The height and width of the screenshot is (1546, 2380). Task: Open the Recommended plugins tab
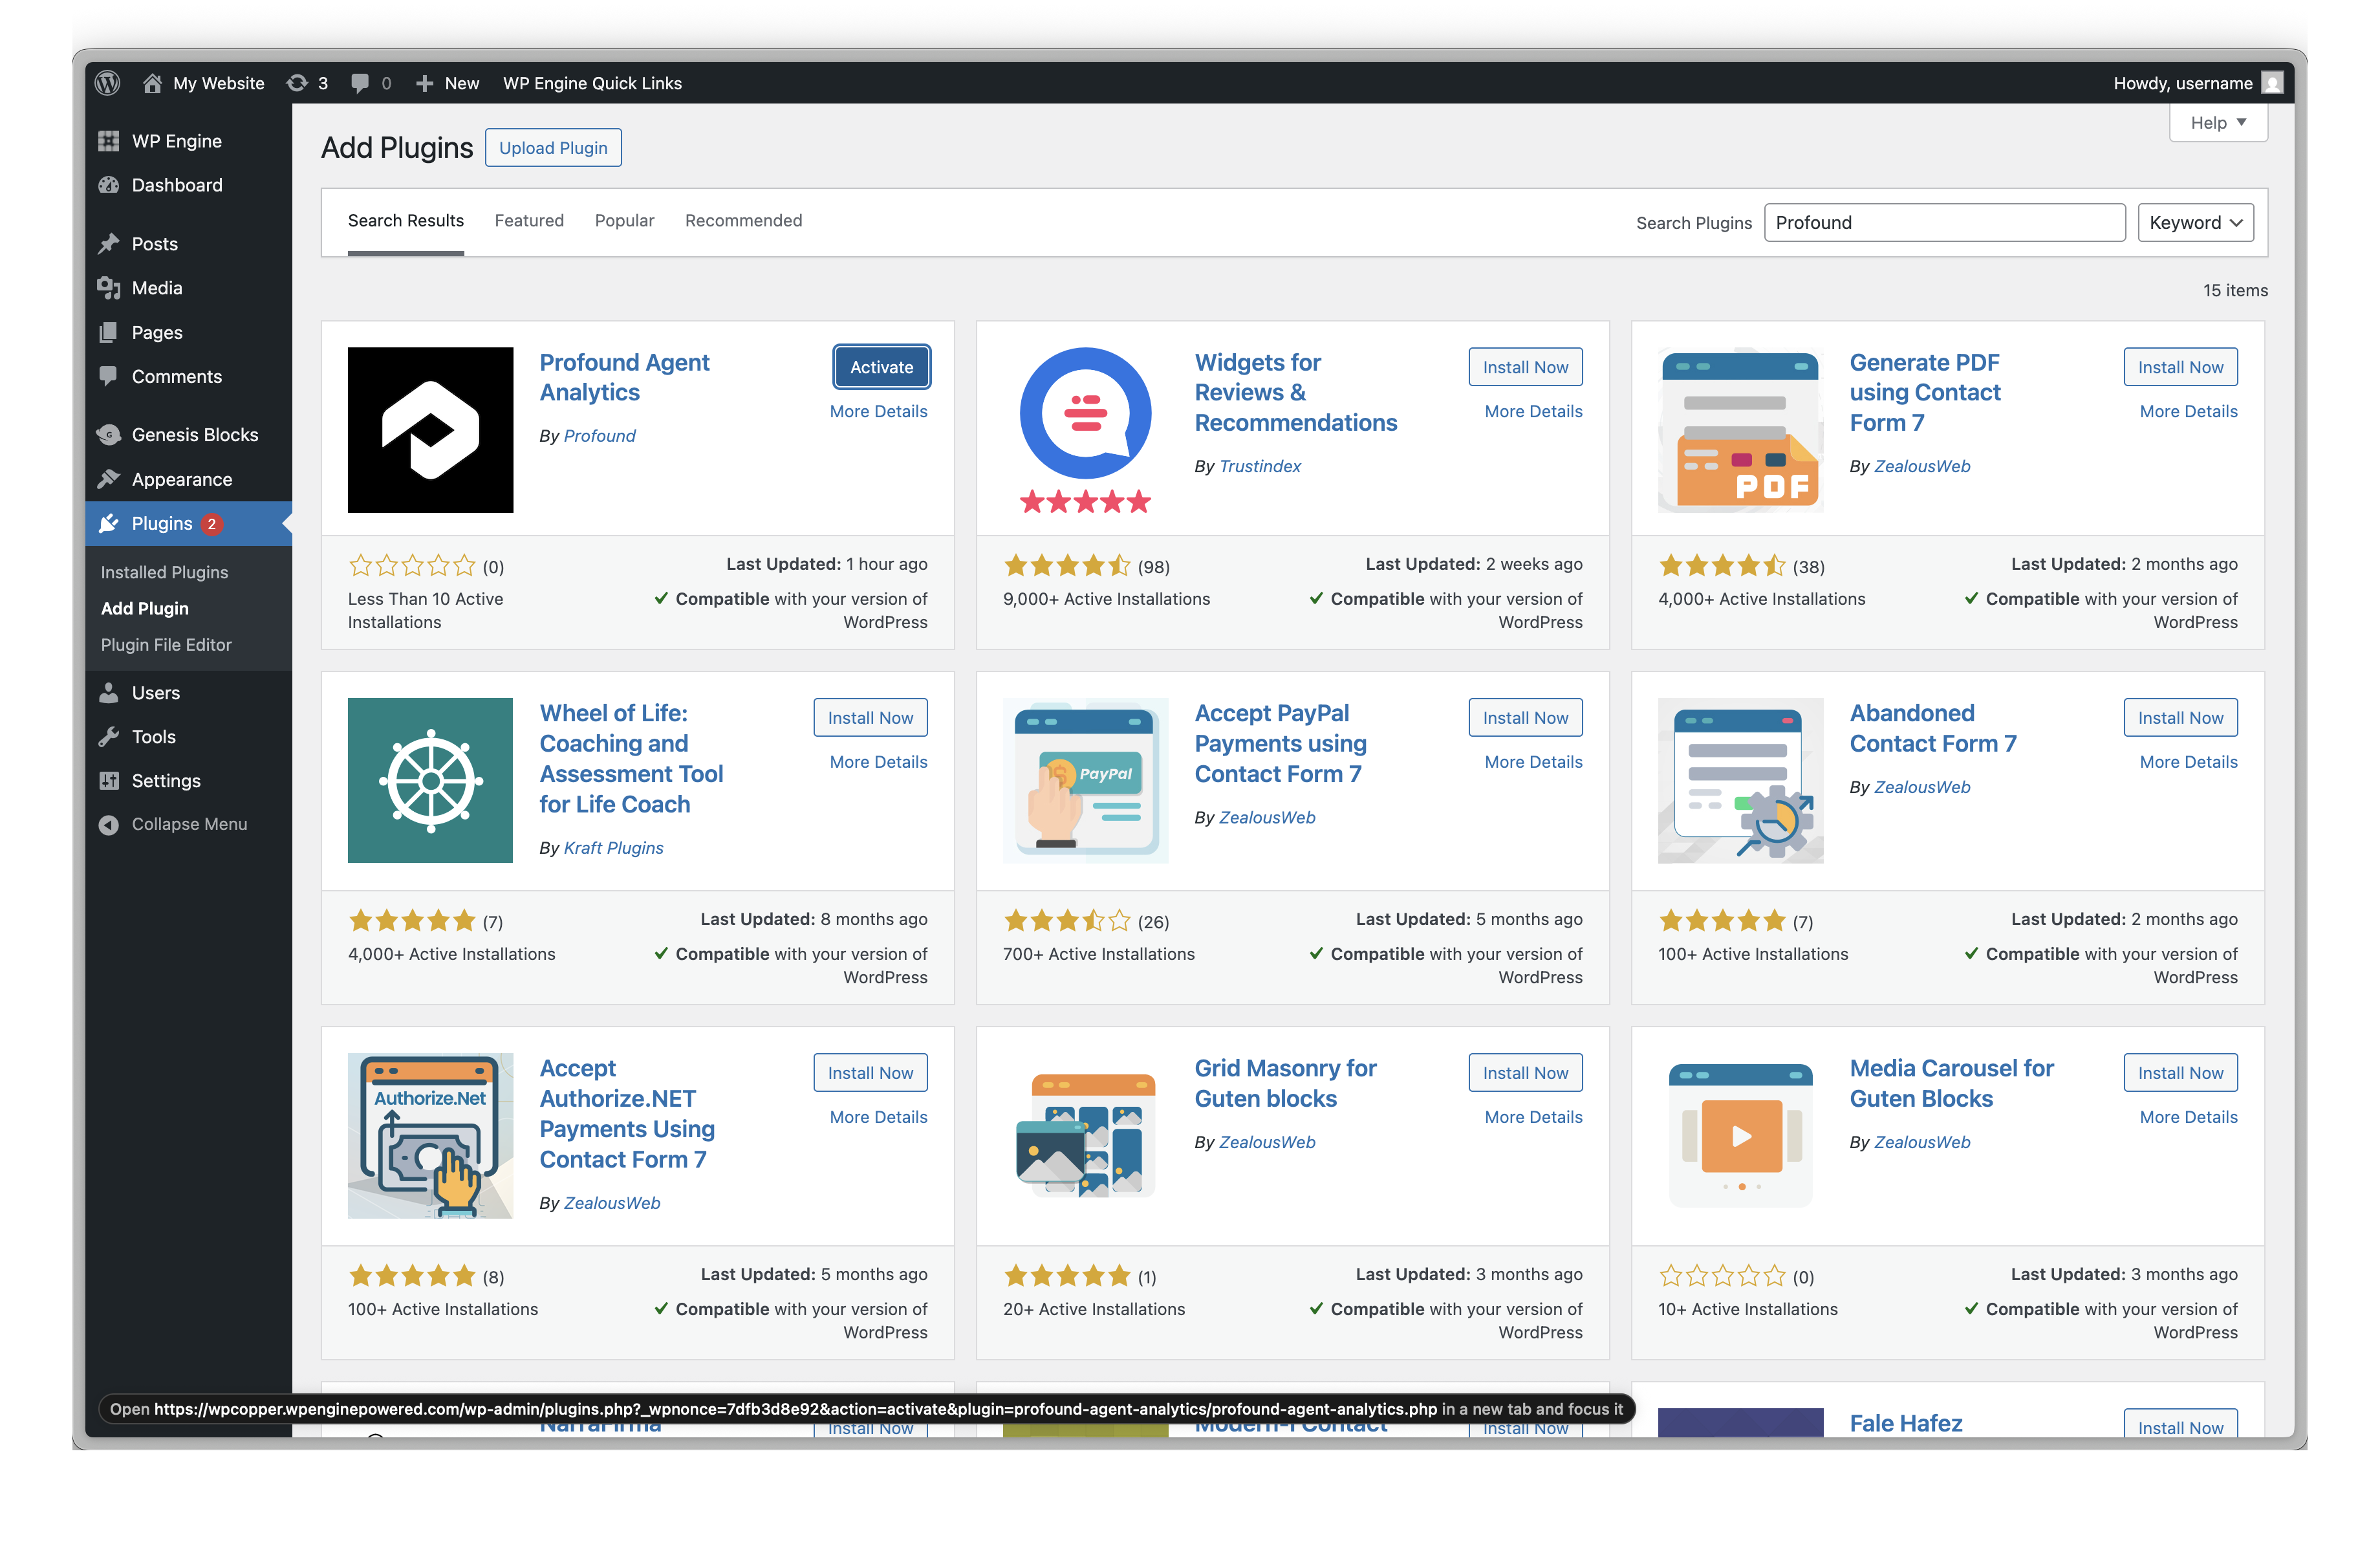(x=743, y=220)
